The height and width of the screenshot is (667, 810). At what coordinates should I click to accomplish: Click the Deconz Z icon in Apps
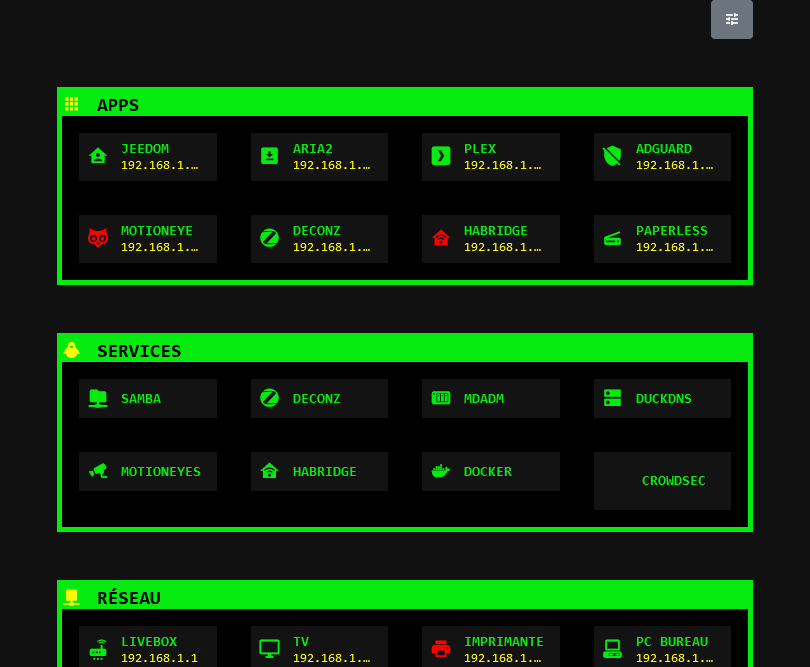[269, 238]
